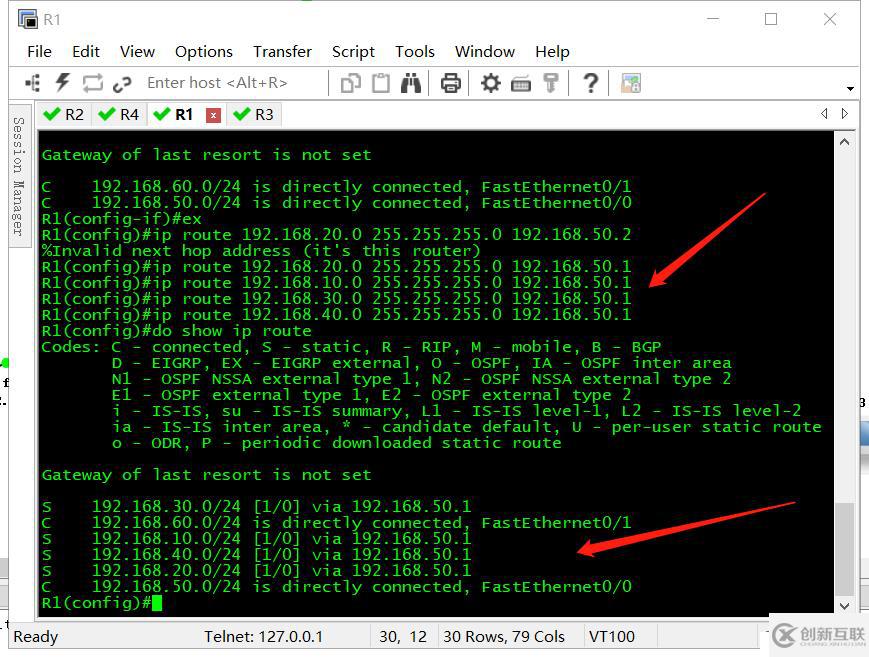Click the Quick Connect lightning icon
This screenshot has width=869, height=657.
(63, 83)
